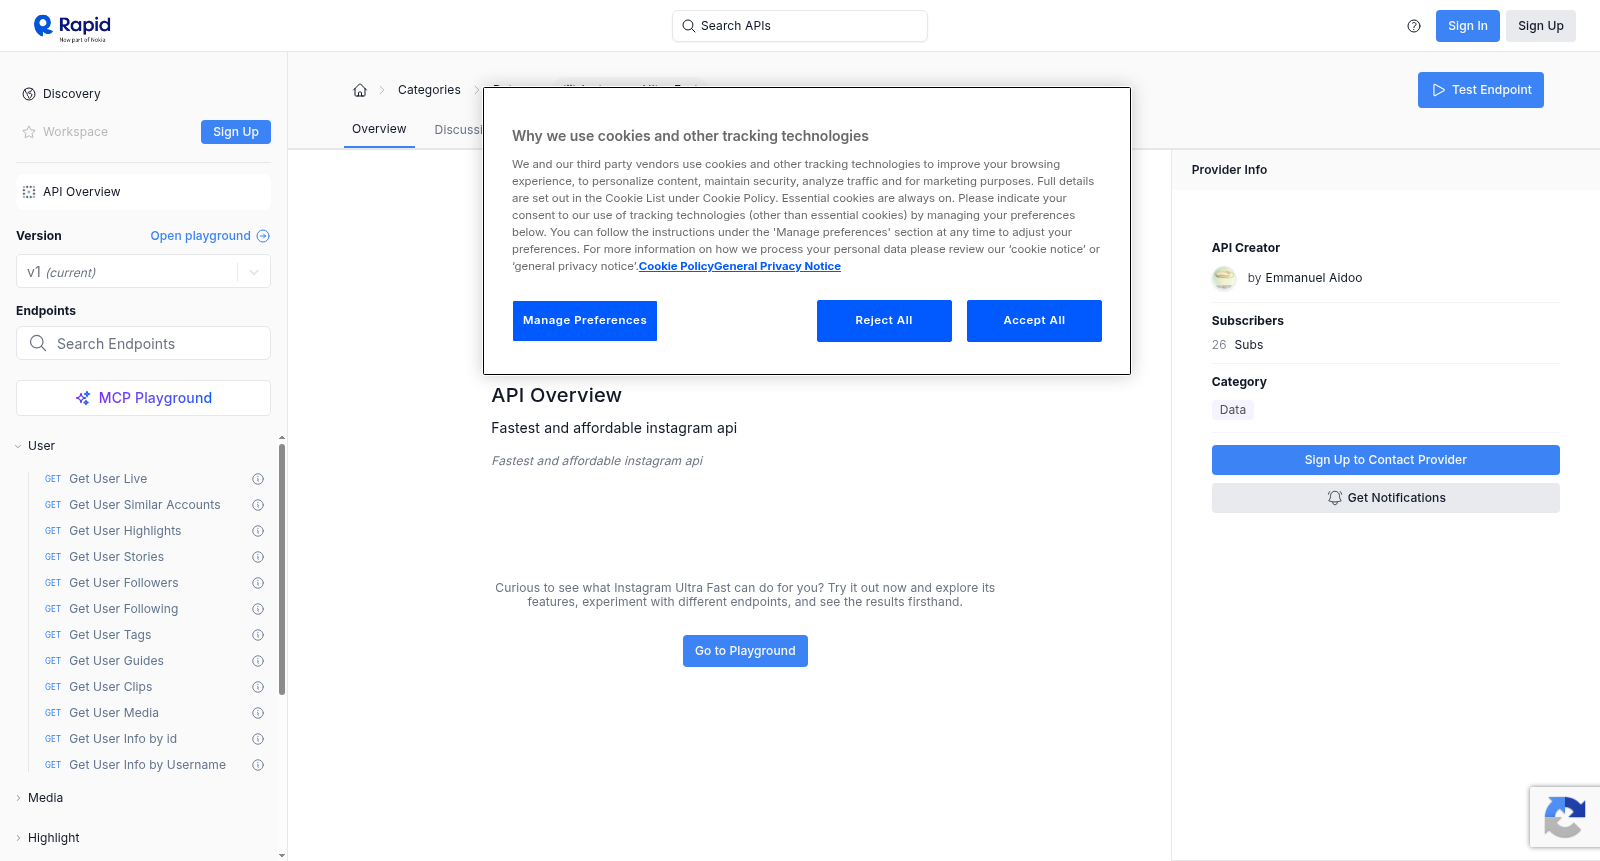The width and height of the screenshot is (1600, 861).
Task: Collapse the User endpoints group
Action: [41, 446]
